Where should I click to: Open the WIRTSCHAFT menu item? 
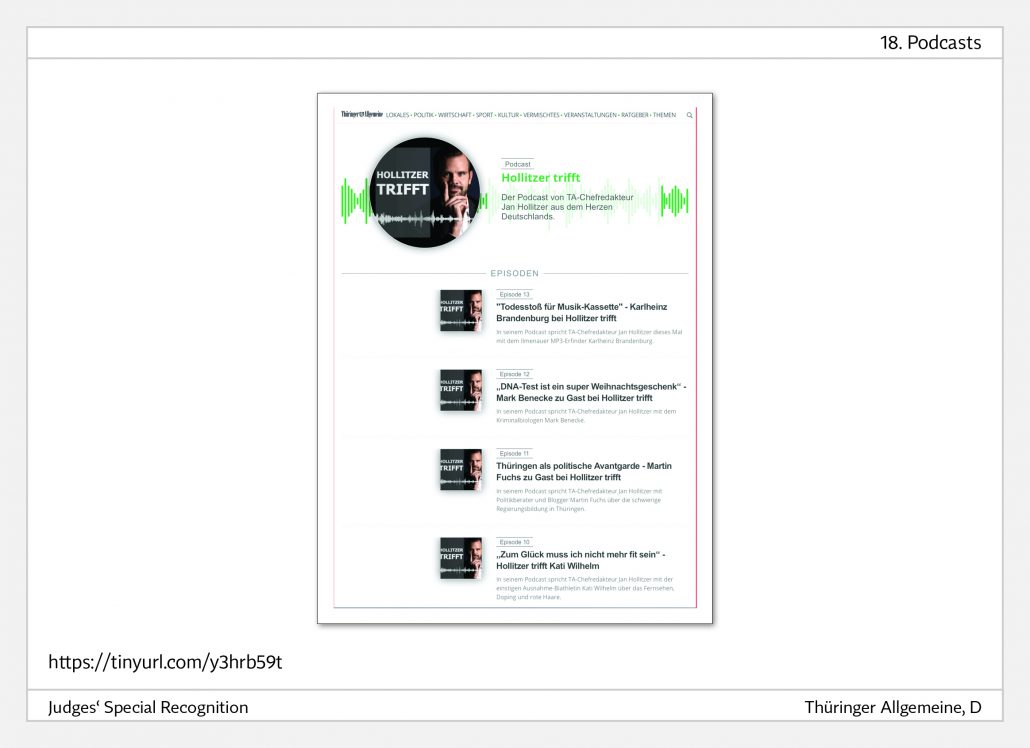pyautogui.click(x=455, y=115)
